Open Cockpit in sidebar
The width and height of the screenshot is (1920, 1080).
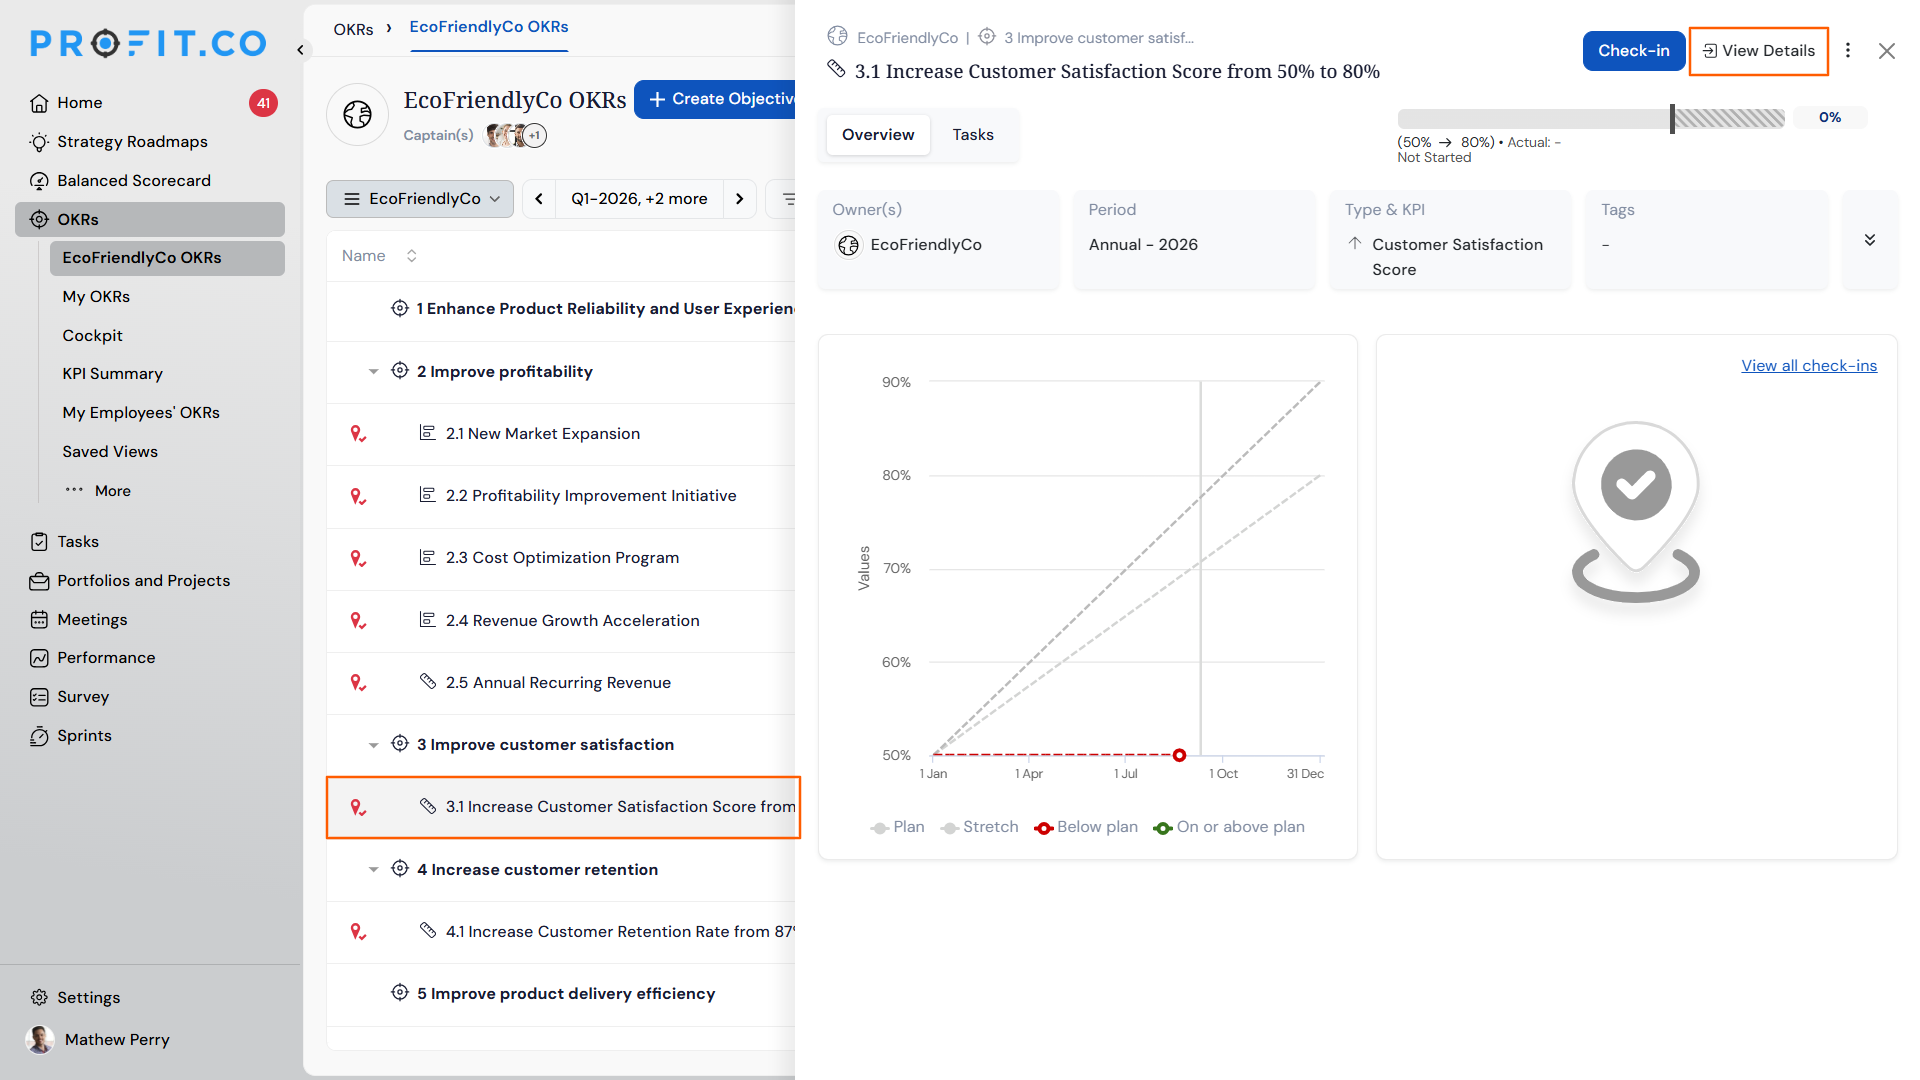pyautogui.click(x=92, y=336)
